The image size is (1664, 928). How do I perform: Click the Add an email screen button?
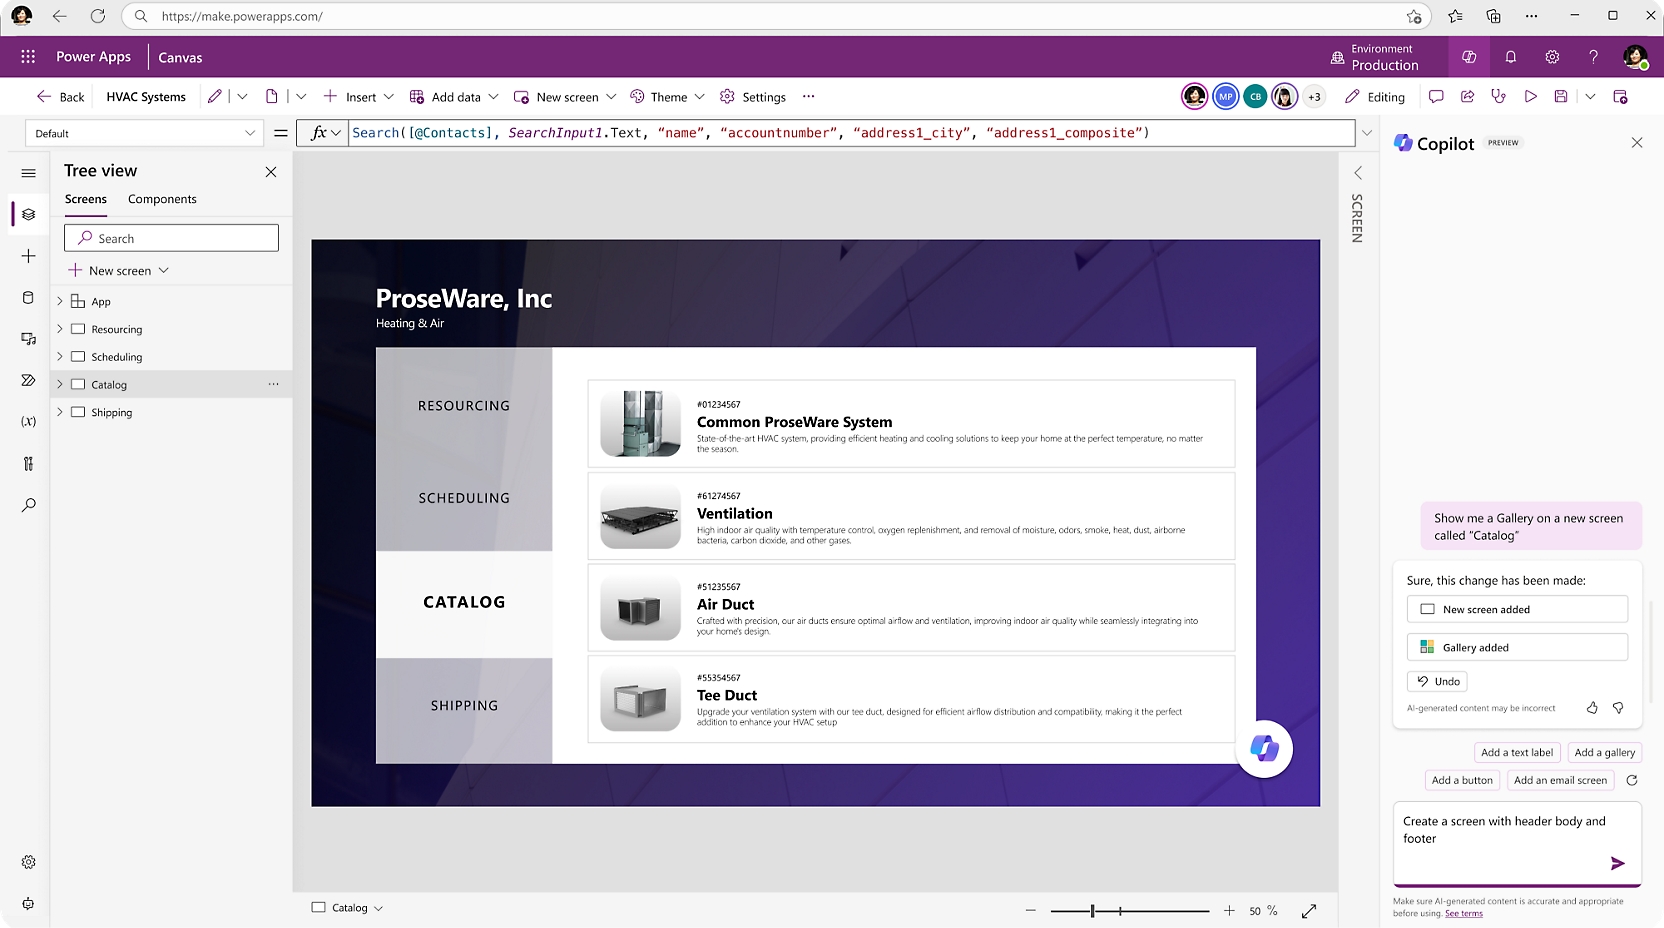coord(1560,780)
